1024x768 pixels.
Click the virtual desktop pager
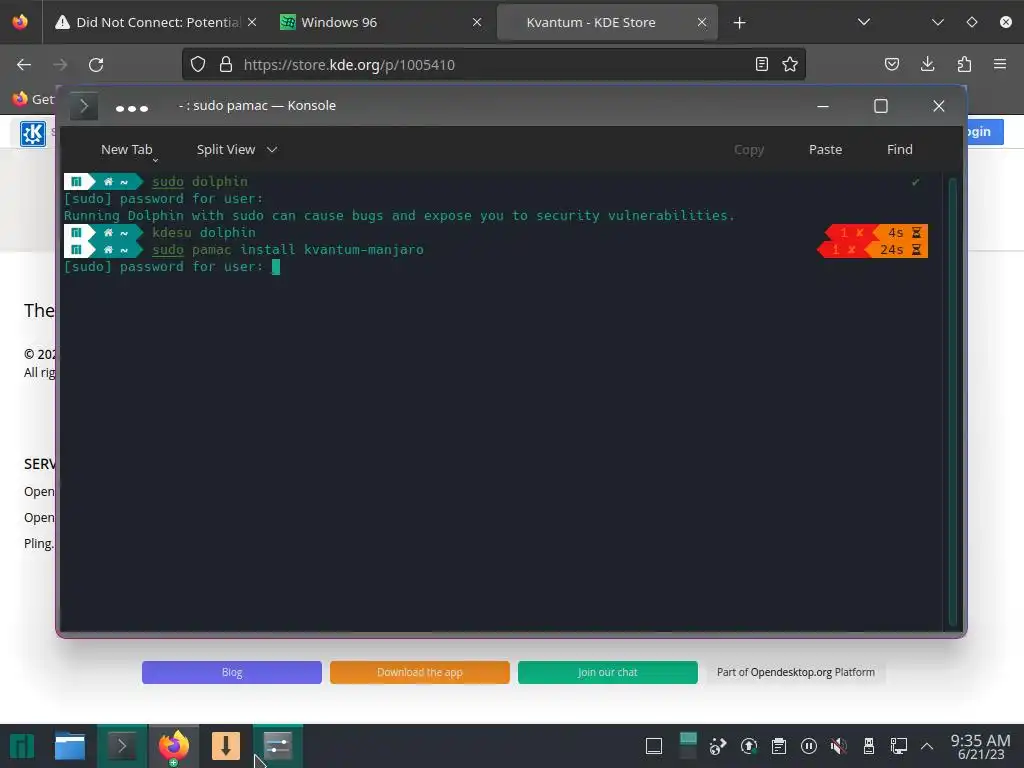click(x=688, y=746)
